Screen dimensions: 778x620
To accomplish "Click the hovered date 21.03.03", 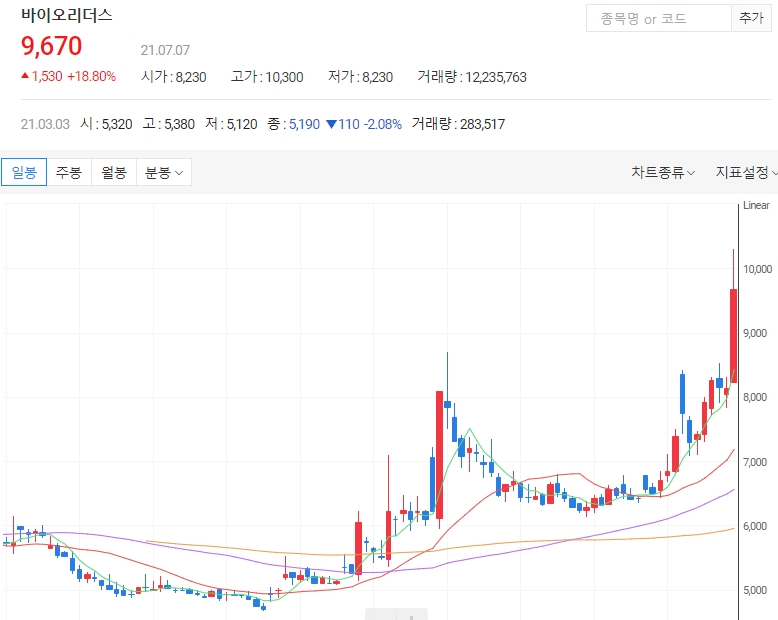I will [x=45, y=124].
